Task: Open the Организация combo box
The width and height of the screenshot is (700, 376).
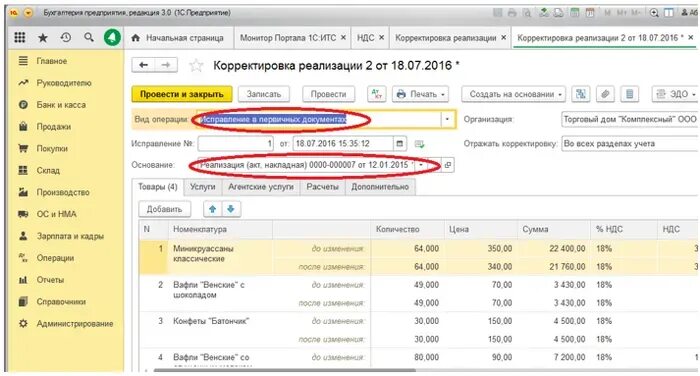Action: [x=630, y=119]
